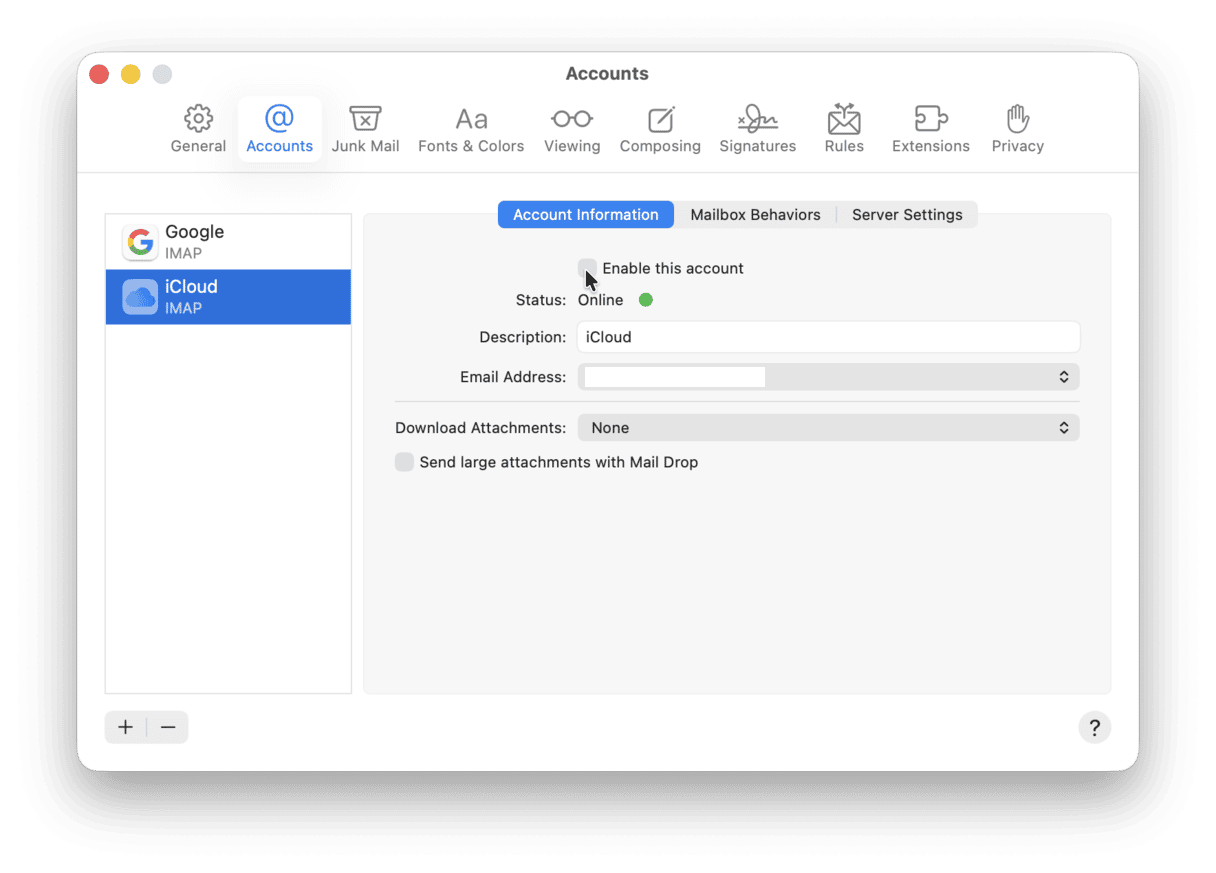Open General settings
Image resolution: width=1216 pixels, height=873 pixels.
click(x=197, y=128)
